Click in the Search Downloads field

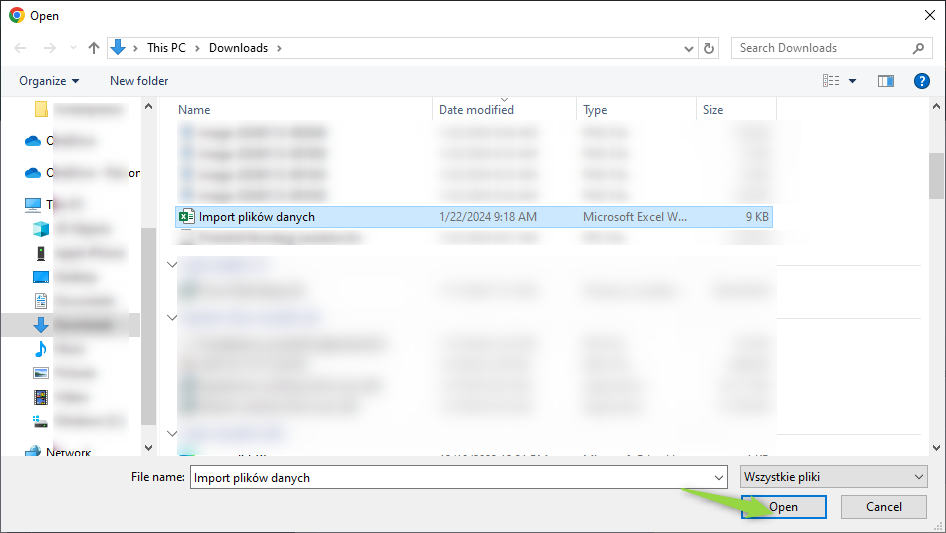[x=820, y=48]
